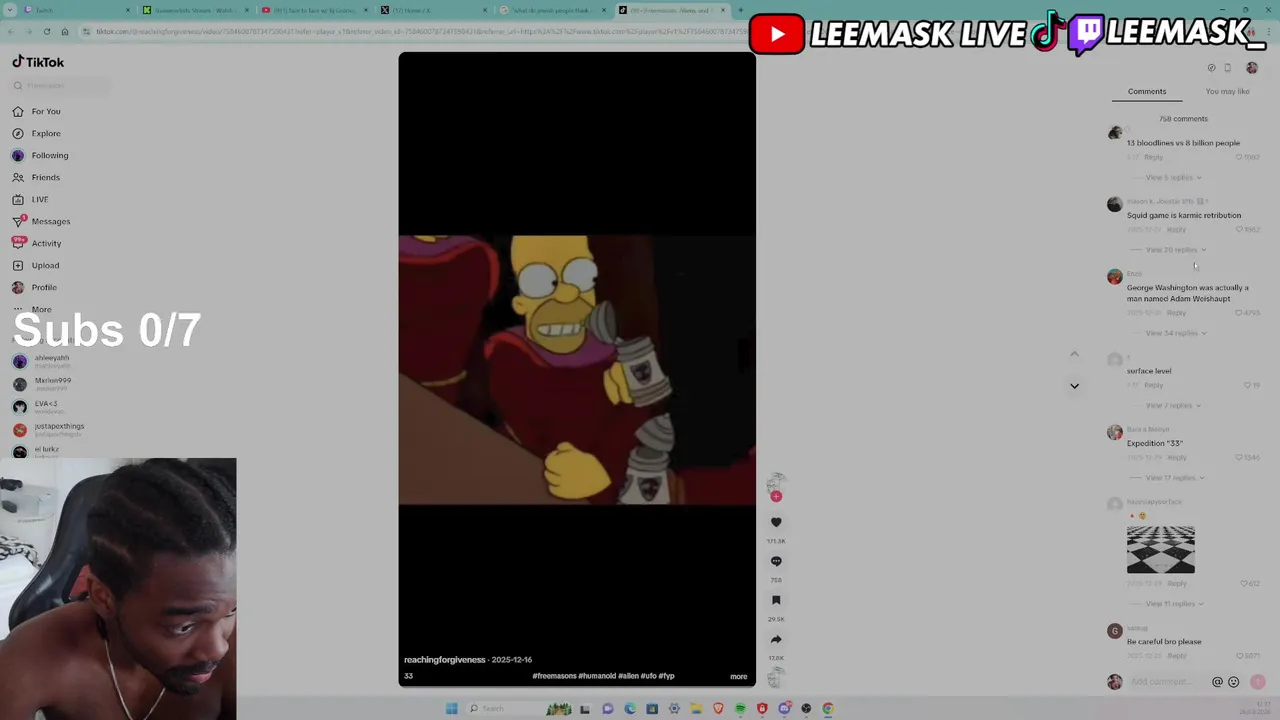Reply to the 'surface level' comment
This screenshot has height=720, width=1280.
1154,385
